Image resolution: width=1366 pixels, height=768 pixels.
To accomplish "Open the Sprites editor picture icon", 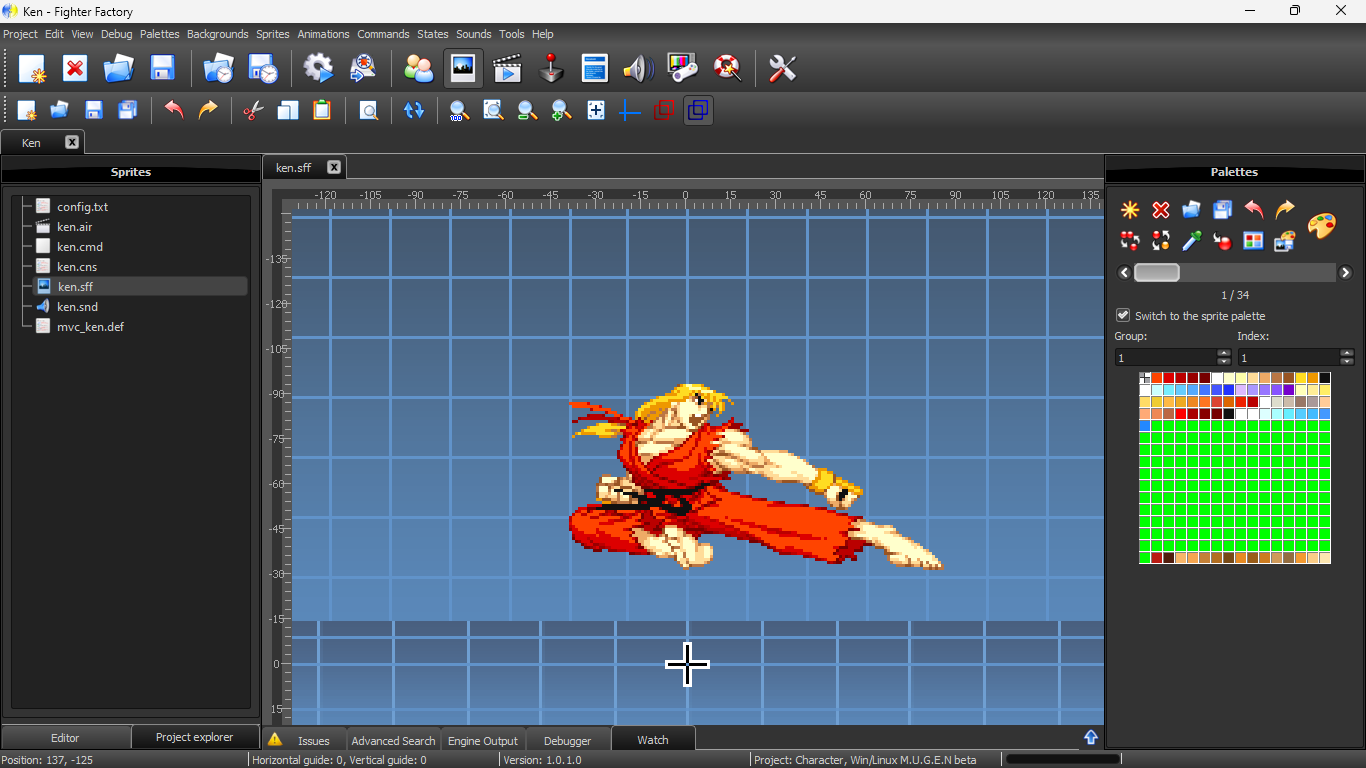I will [463, 68].
